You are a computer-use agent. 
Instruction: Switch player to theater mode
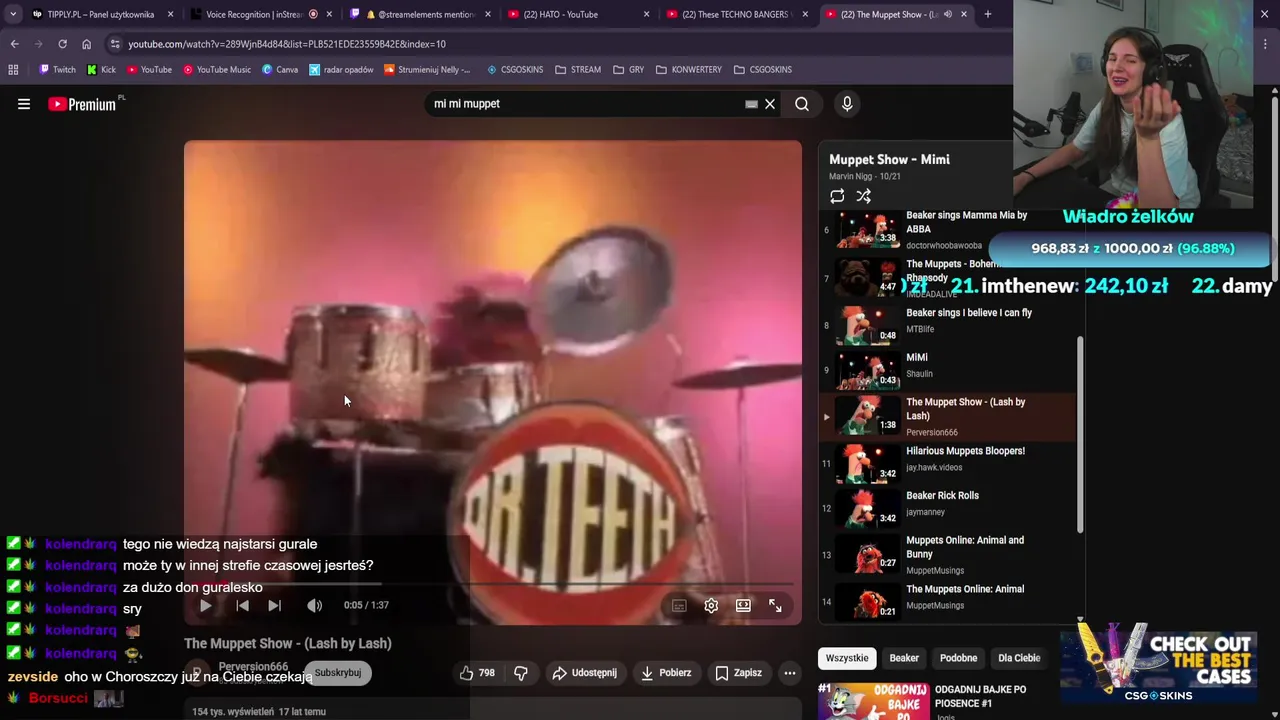click(x=743, y=605)
